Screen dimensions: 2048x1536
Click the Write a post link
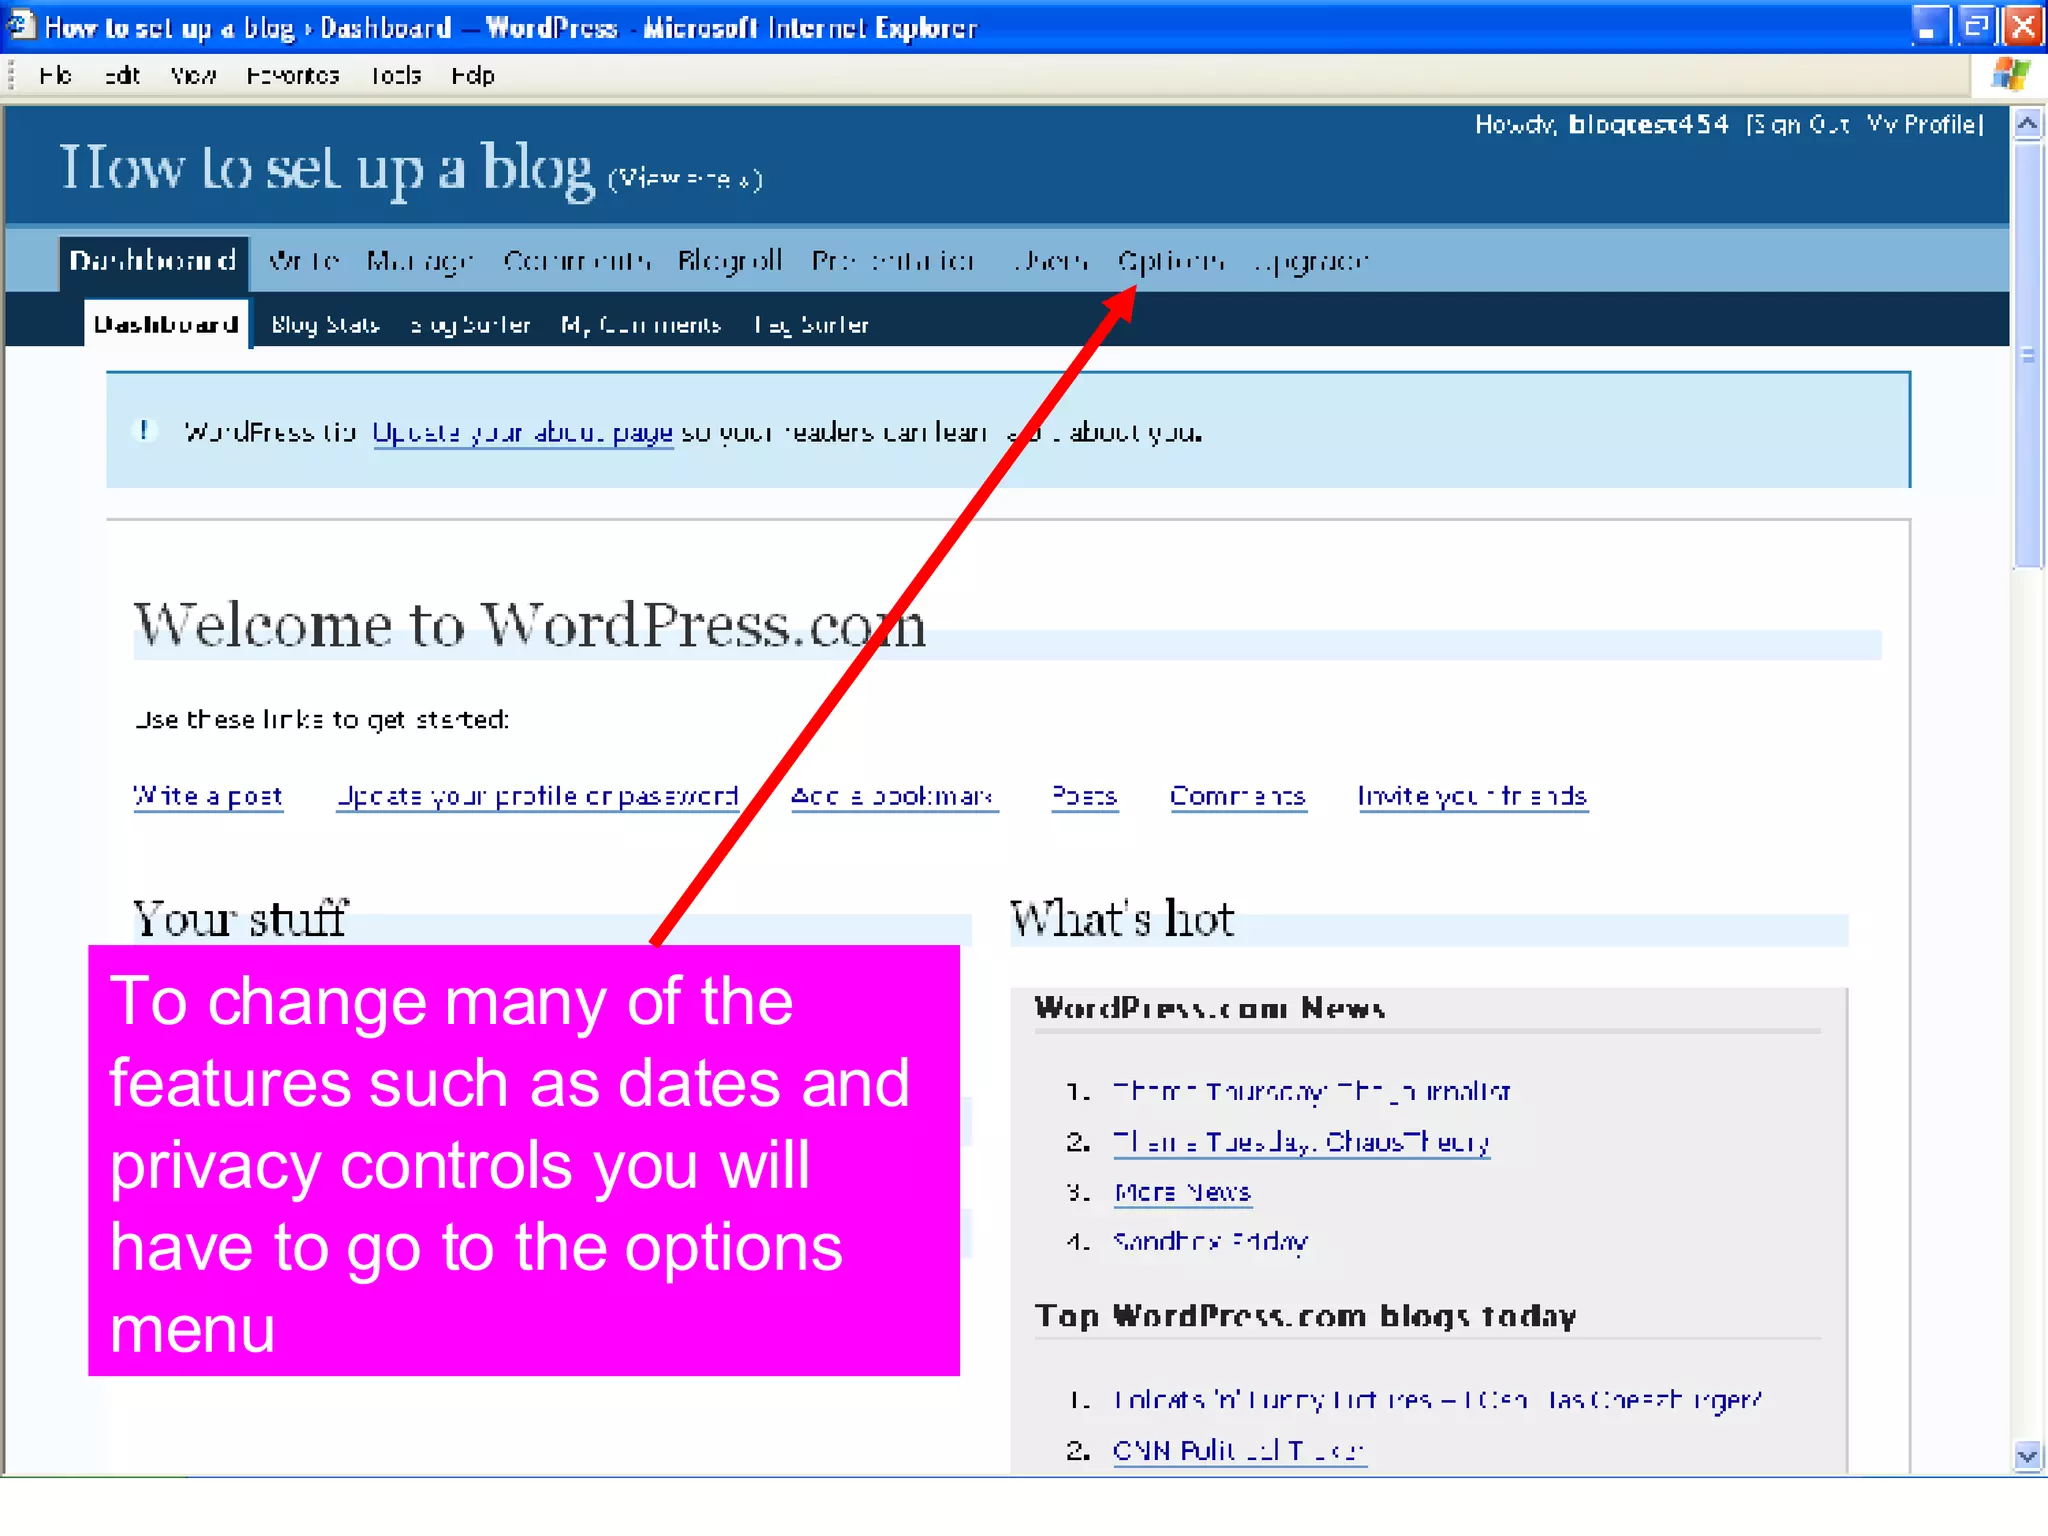(208, 796)
